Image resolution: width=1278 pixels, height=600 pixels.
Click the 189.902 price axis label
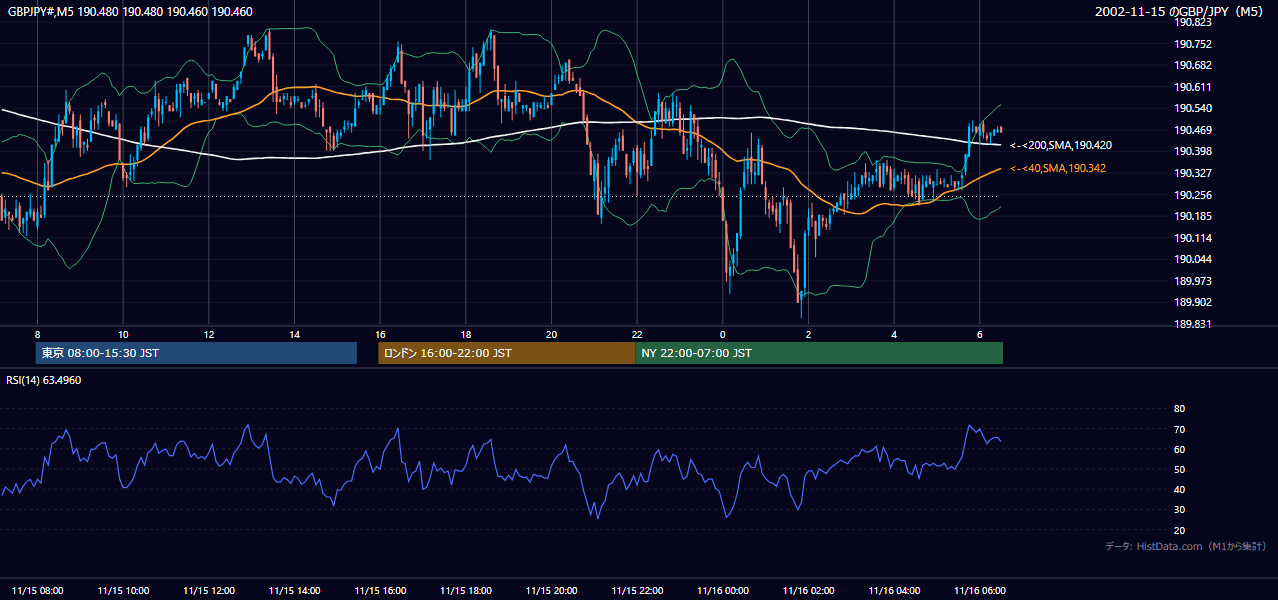click(1192, 302)
